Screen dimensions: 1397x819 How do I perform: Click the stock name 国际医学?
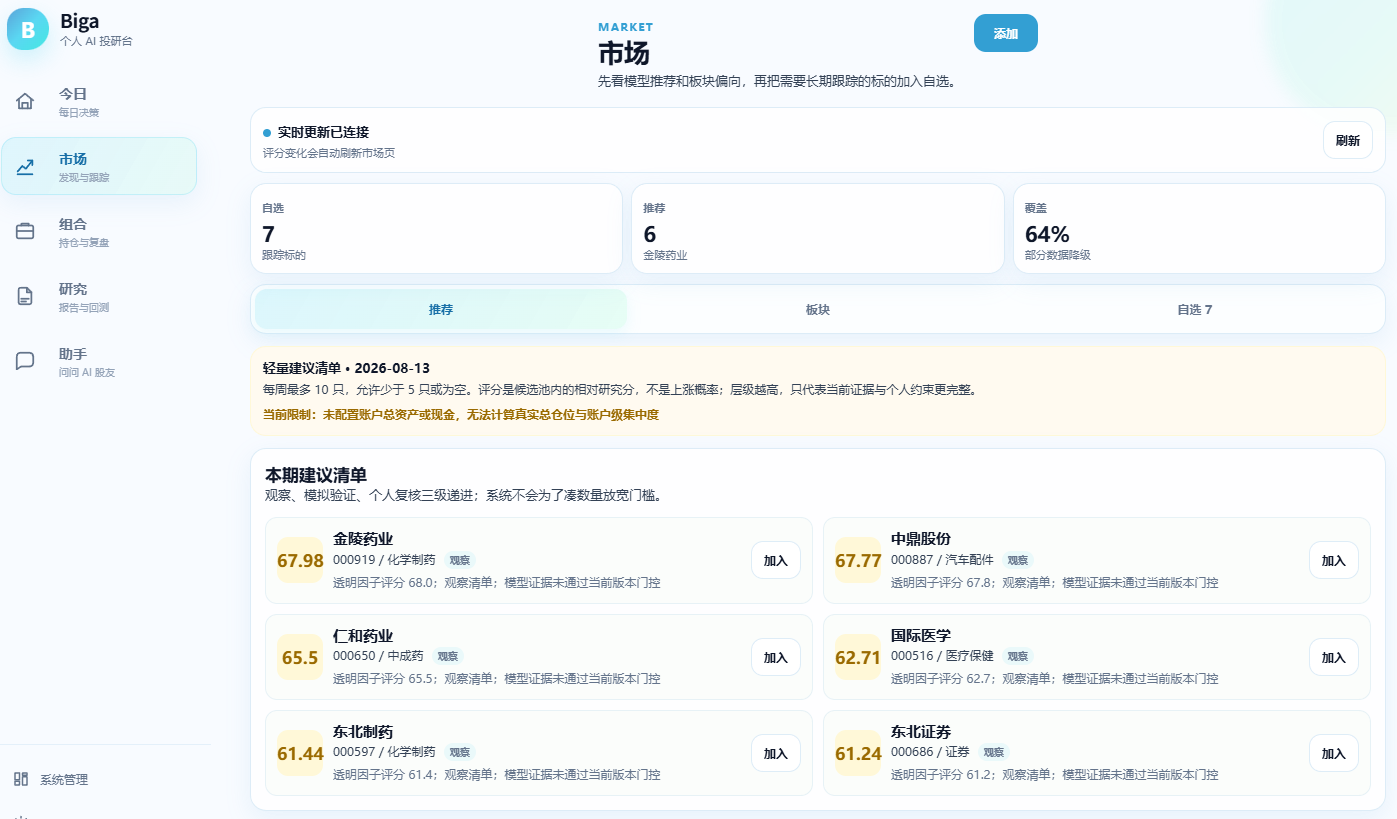coord(921,636)
